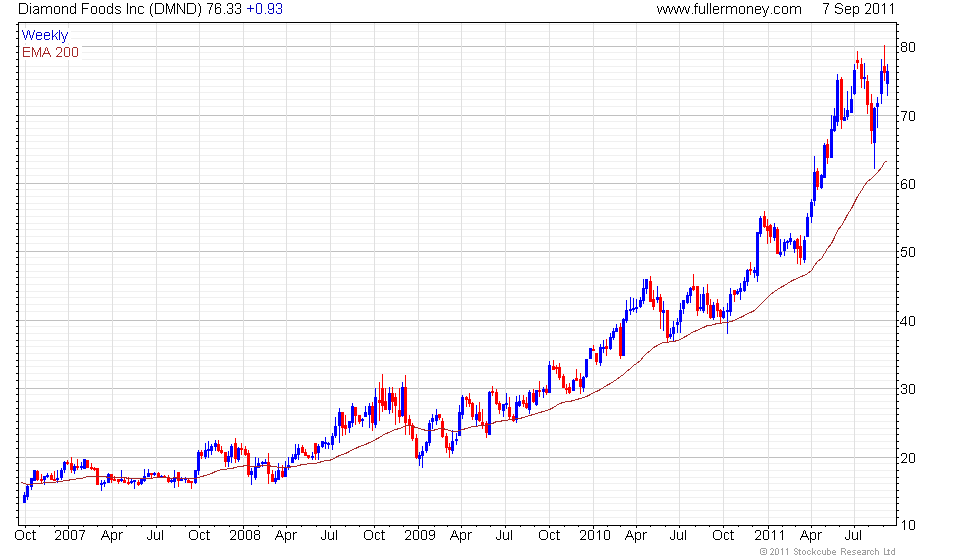Click the 2011 label on time axis
Viewport: 980px width, 560px height.
tap(769, 535)
